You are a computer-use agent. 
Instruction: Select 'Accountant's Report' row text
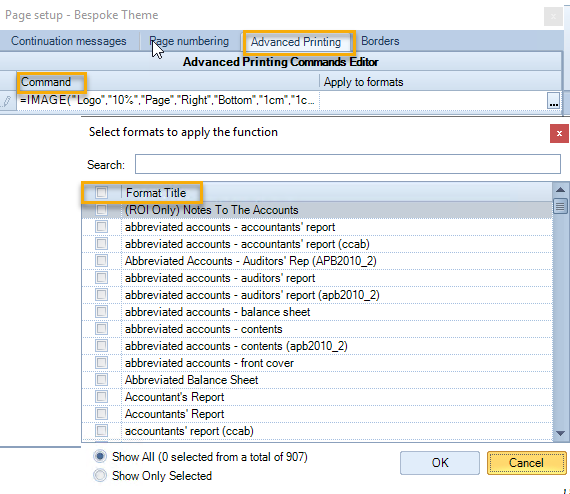(174, 397)
